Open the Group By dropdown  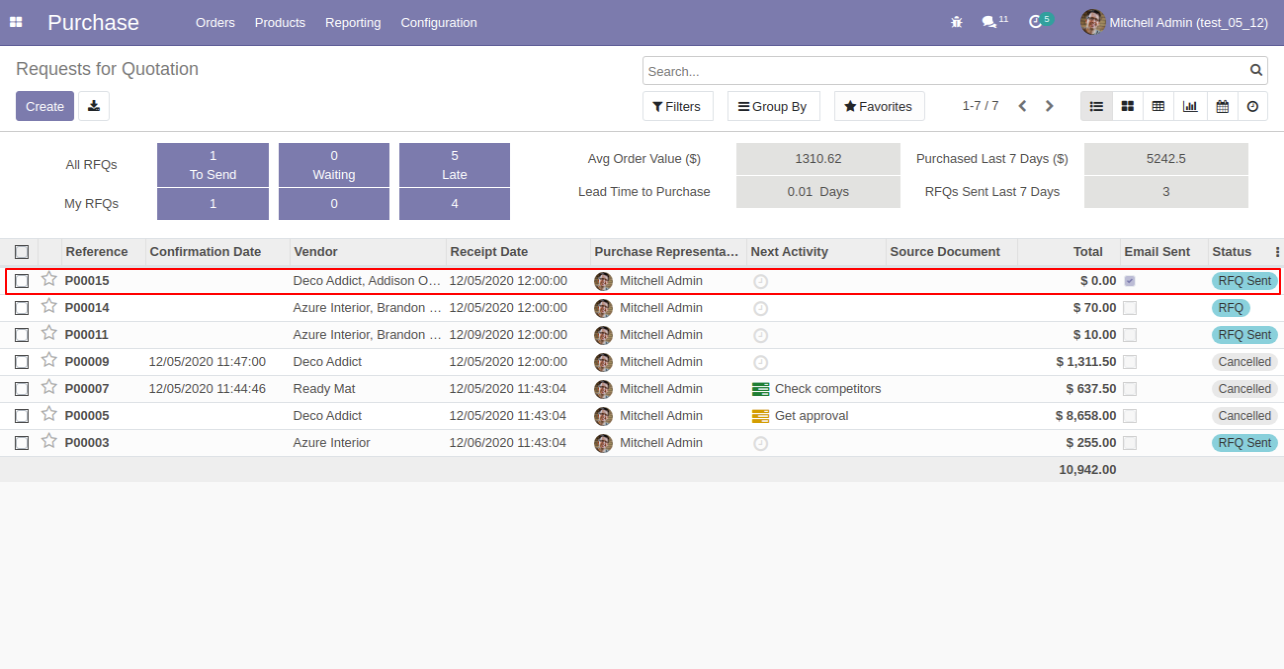(773, 106)
